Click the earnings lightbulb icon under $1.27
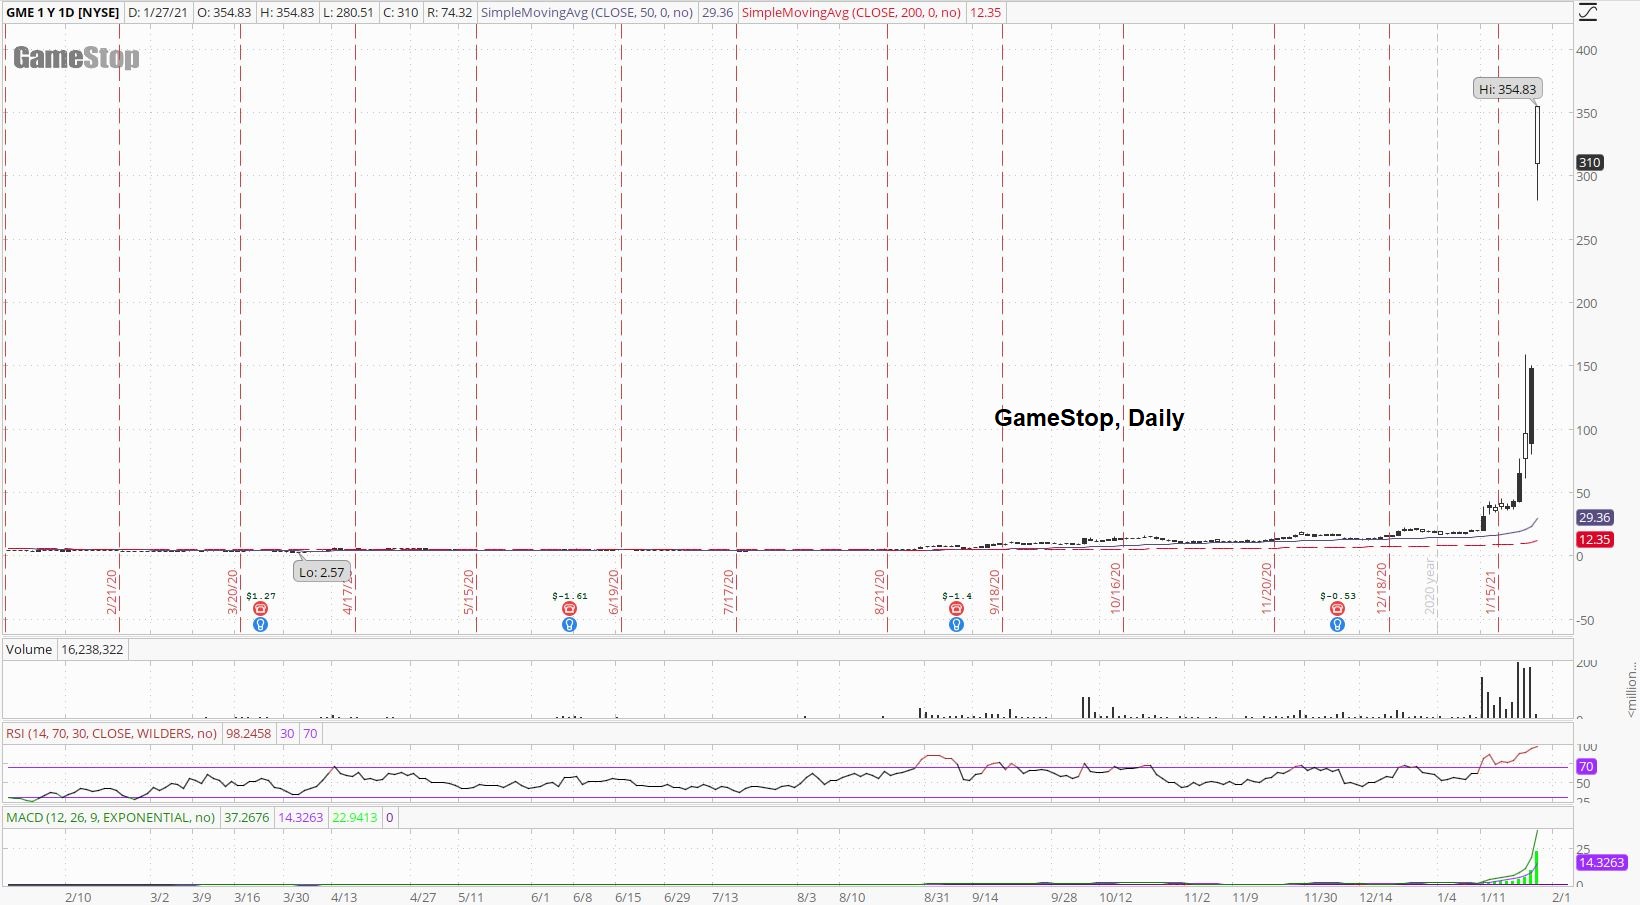Screen dimensions: 1640x905 tap(261, 625)
